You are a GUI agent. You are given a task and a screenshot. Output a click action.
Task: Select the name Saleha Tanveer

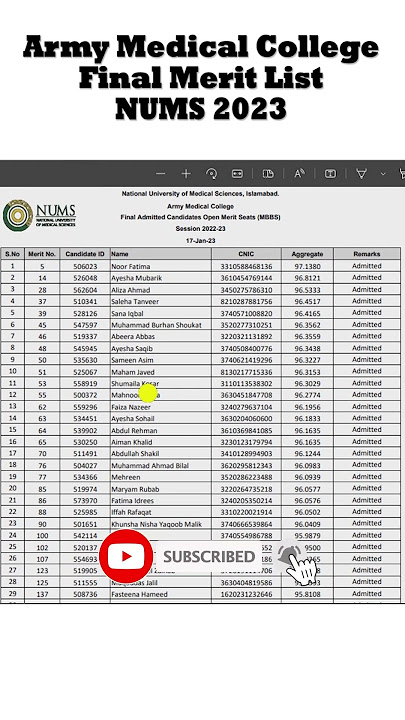coord(135,302)
